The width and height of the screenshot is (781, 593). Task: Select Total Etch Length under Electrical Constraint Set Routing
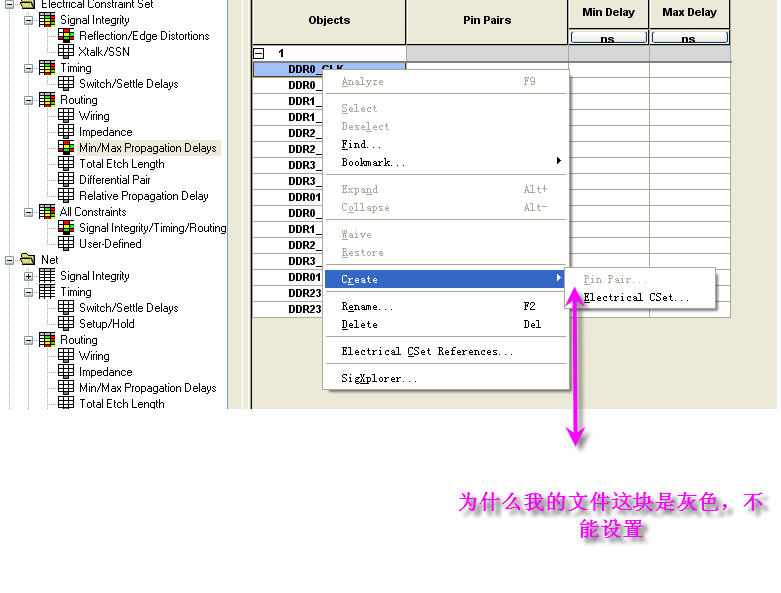122,164
